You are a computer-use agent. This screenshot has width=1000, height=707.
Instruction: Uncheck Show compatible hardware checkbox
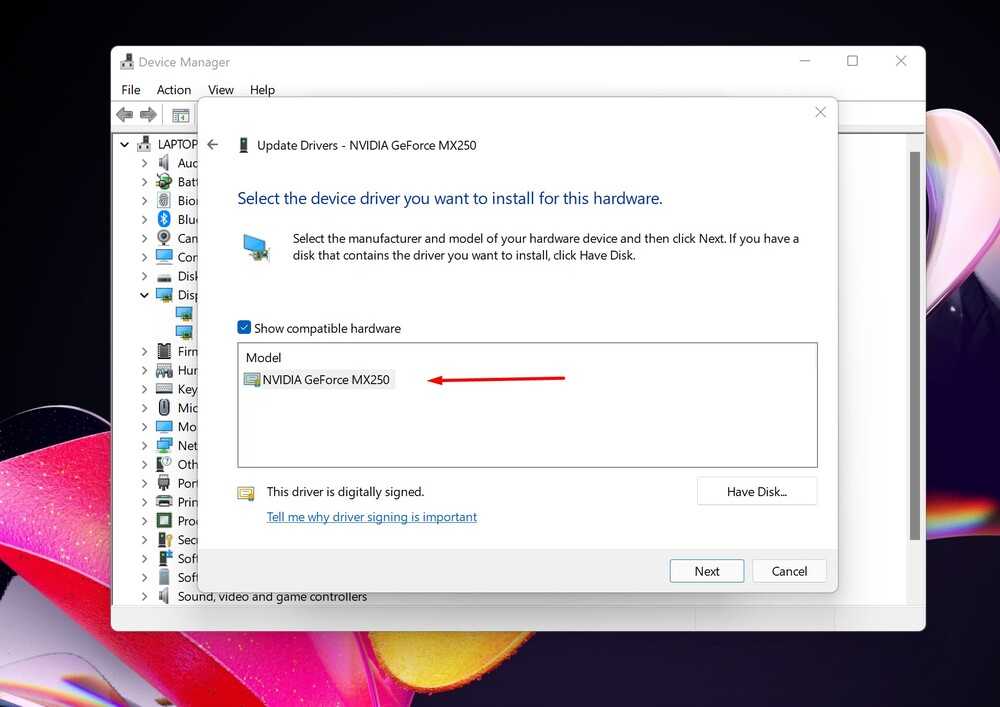(244, 328)
